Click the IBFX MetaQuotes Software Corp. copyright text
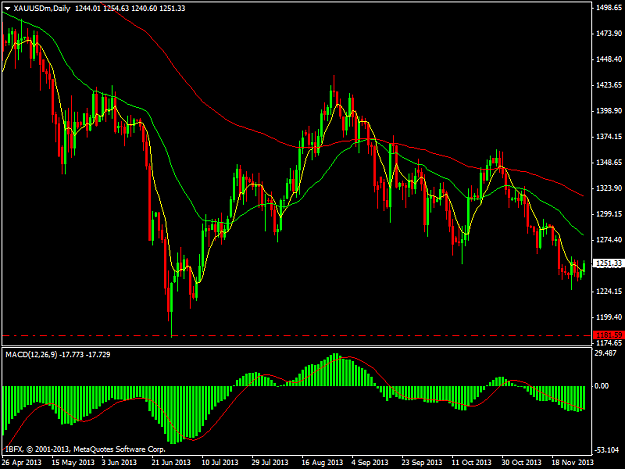 pyautogui.click(x=85, y=449)
